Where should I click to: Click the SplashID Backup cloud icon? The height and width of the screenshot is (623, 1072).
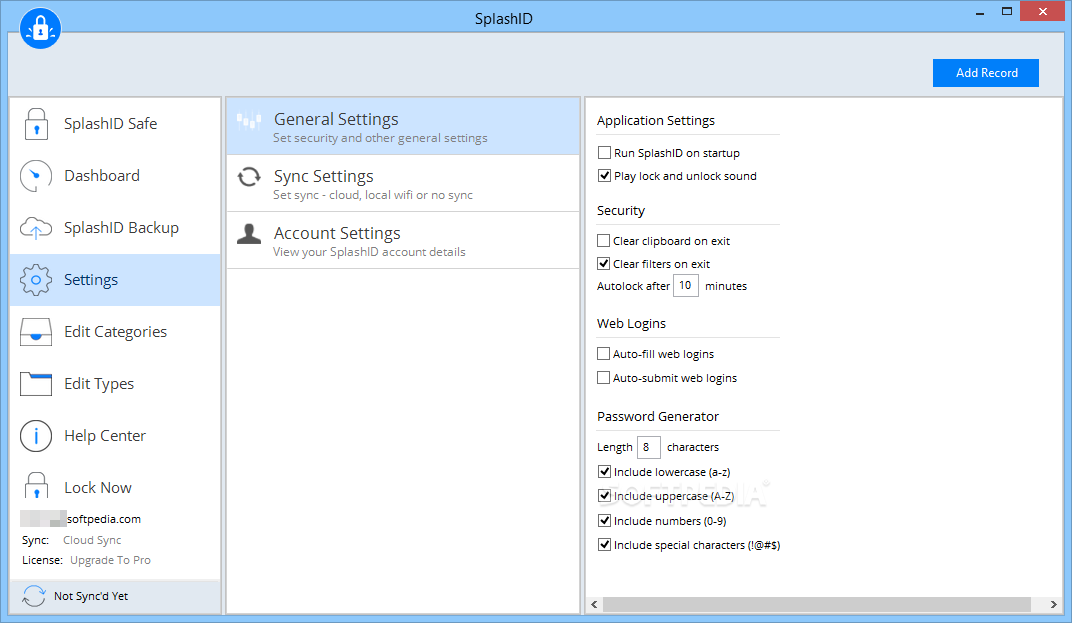tap(36, 228)
